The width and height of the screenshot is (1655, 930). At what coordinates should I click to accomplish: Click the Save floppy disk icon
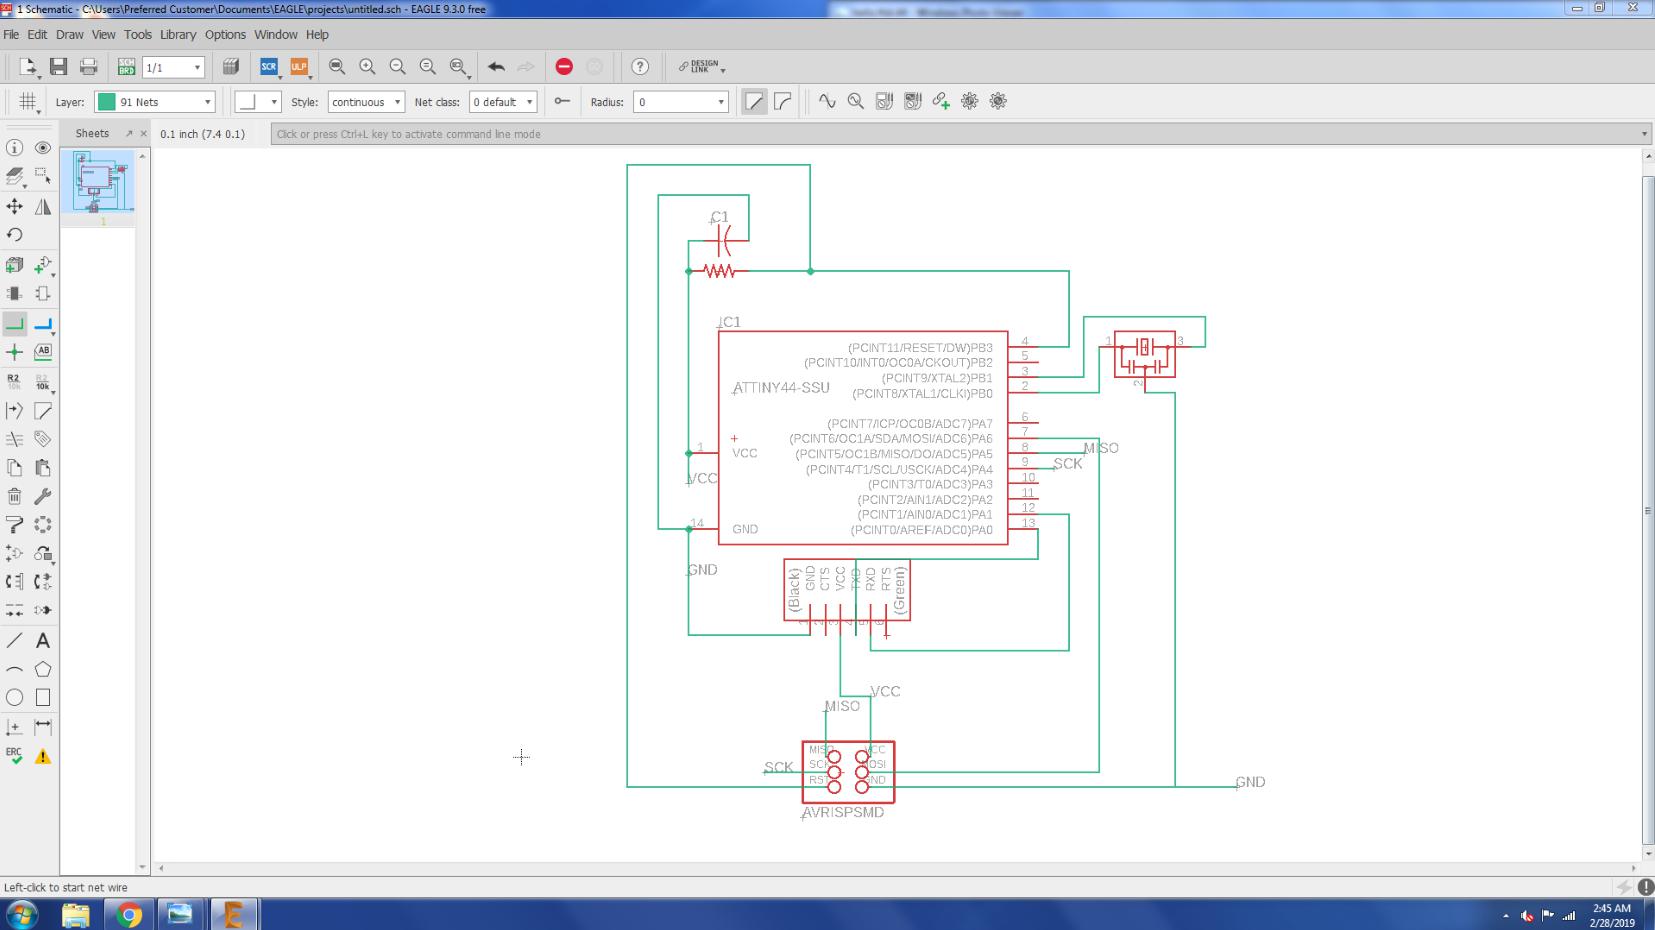point(58,67)
